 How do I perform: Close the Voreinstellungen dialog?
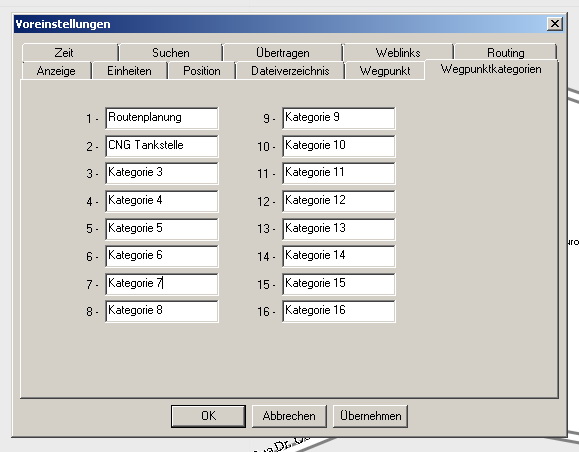pyautogui.click(x=555, y=24)
